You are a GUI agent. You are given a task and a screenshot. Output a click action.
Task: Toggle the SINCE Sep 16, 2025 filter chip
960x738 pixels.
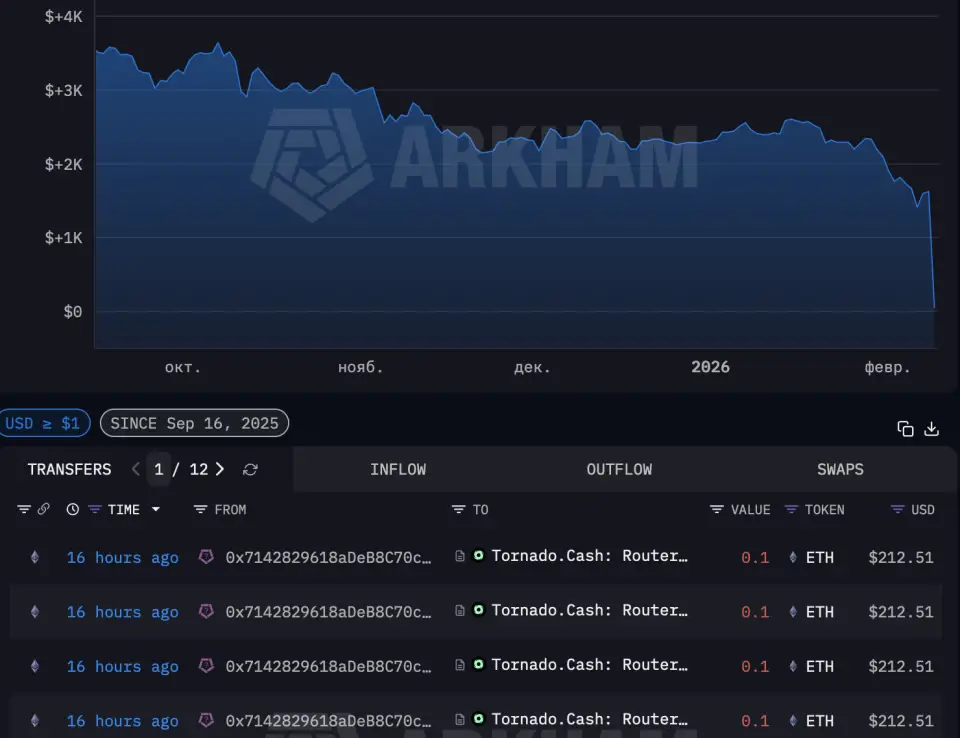[x=194, y=423]
